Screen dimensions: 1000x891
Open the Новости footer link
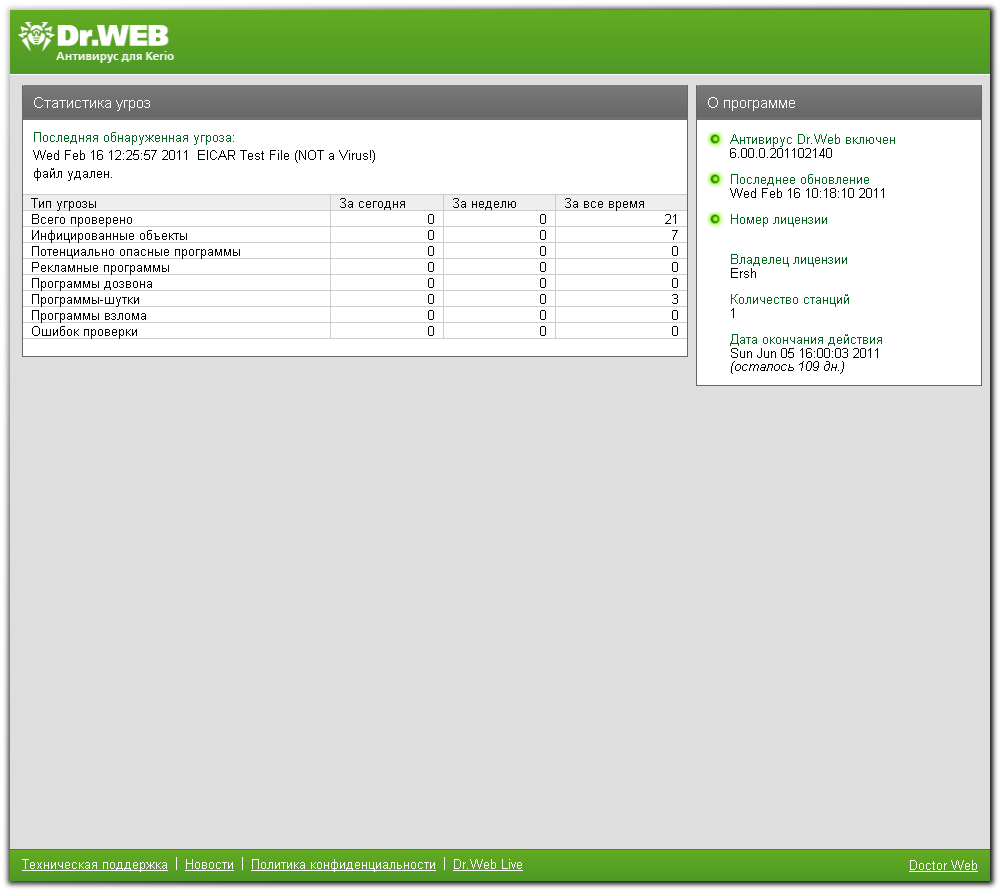(x=209, y=864)
